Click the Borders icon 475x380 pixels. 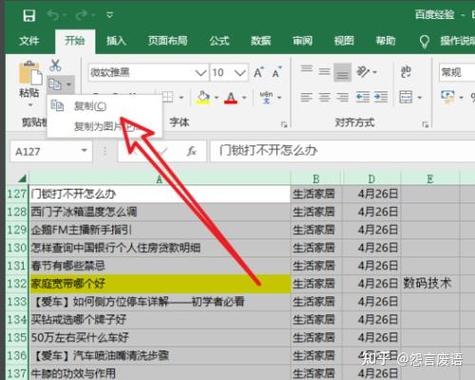168,97
